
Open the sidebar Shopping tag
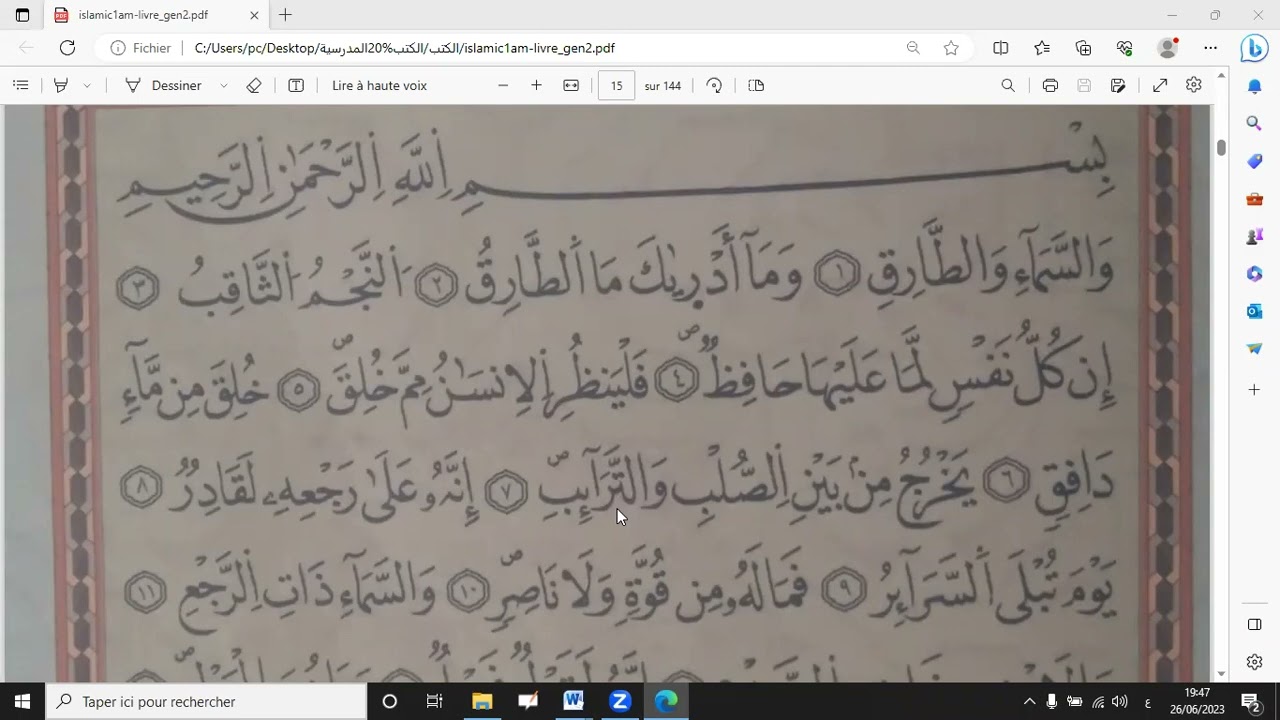1254,161
